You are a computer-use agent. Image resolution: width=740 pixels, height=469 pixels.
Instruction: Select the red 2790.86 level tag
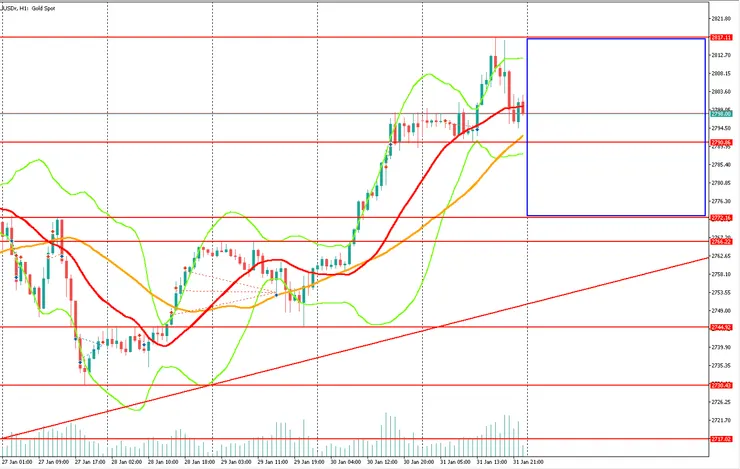coord(721,142)
